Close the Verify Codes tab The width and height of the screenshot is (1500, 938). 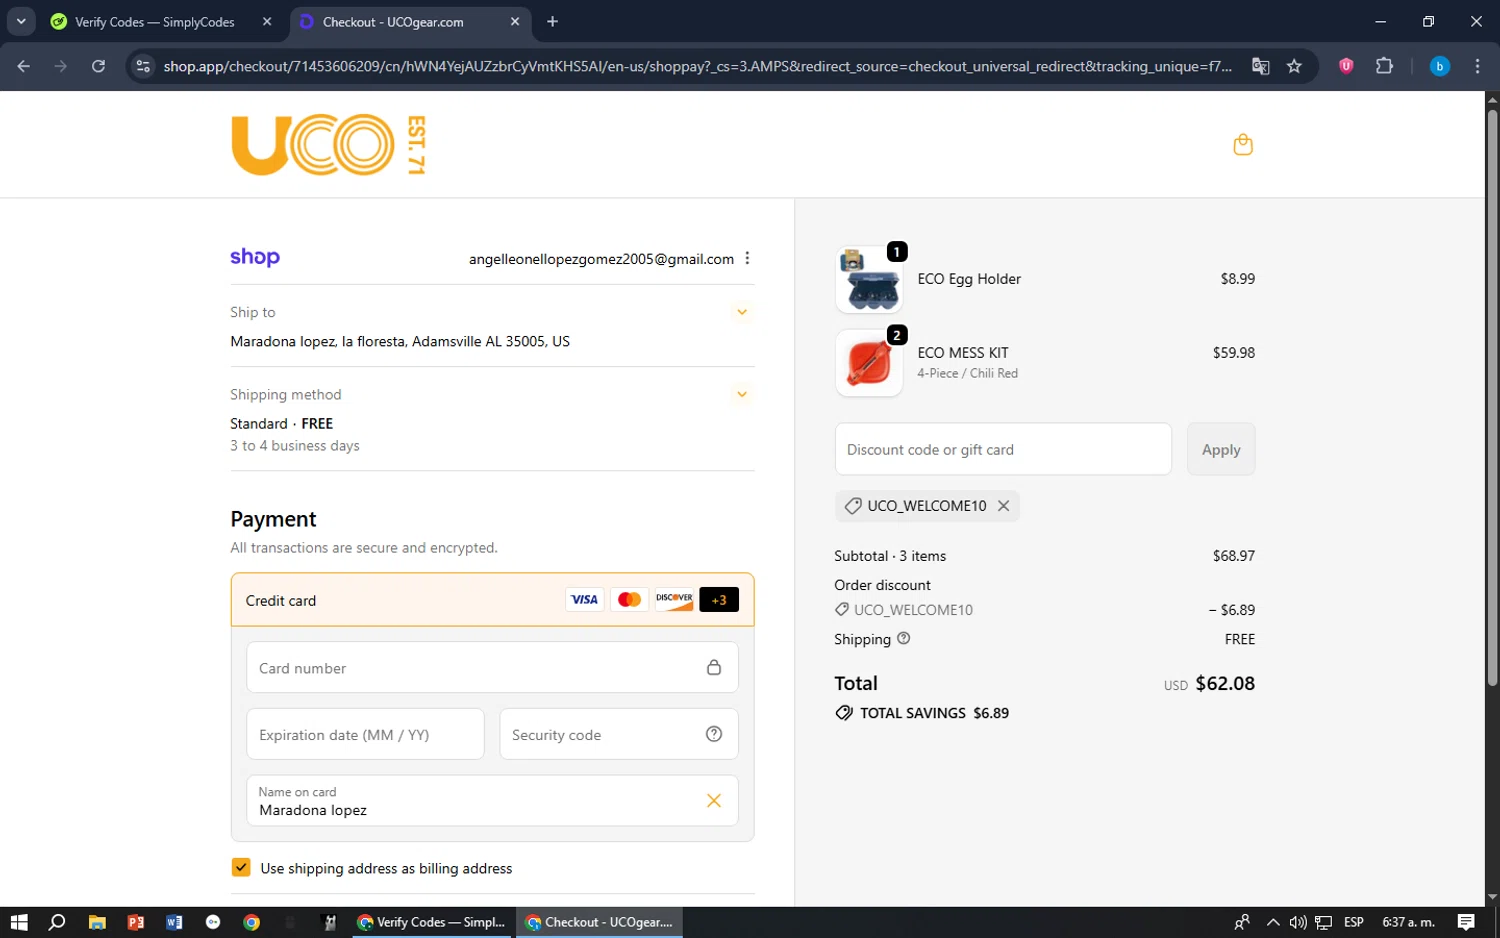(x=267, y=21)
